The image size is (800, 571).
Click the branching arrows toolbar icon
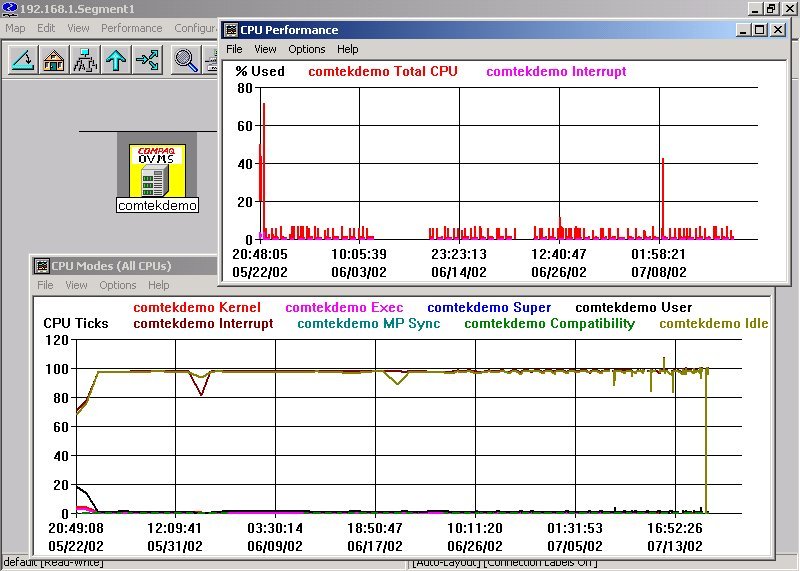click(147, 60)
